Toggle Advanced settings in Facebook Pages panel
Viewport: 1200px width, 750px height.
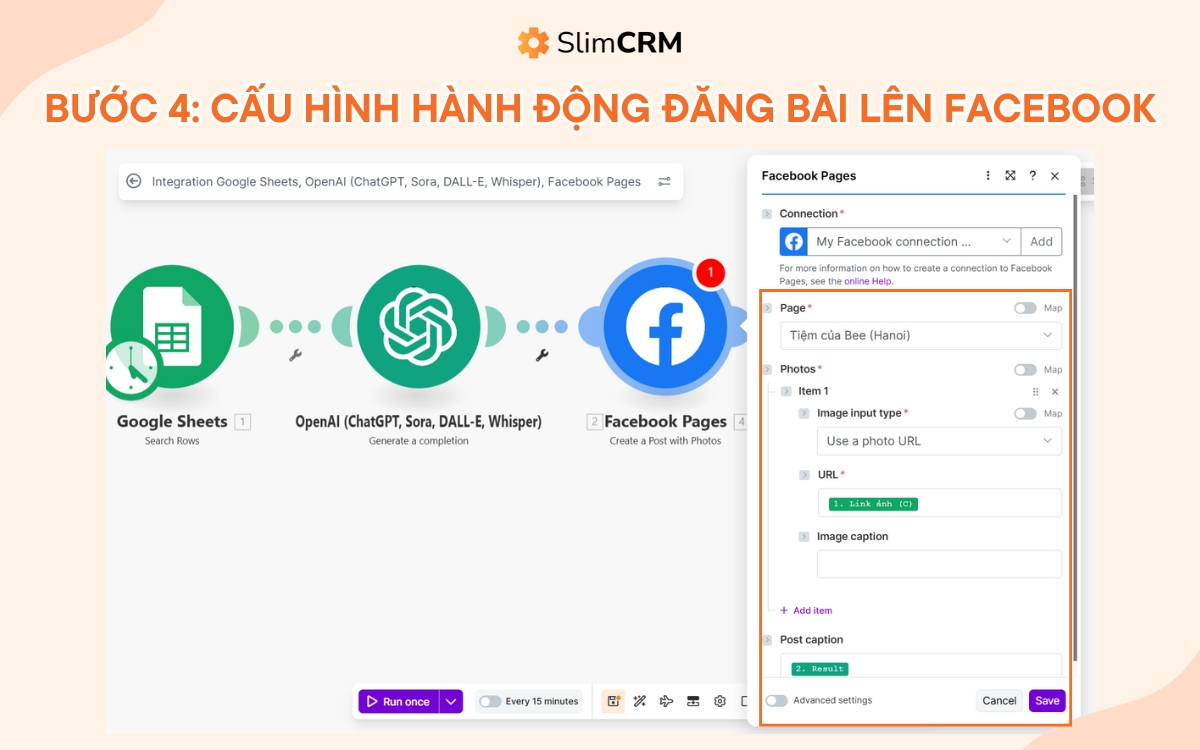point(776,700)
